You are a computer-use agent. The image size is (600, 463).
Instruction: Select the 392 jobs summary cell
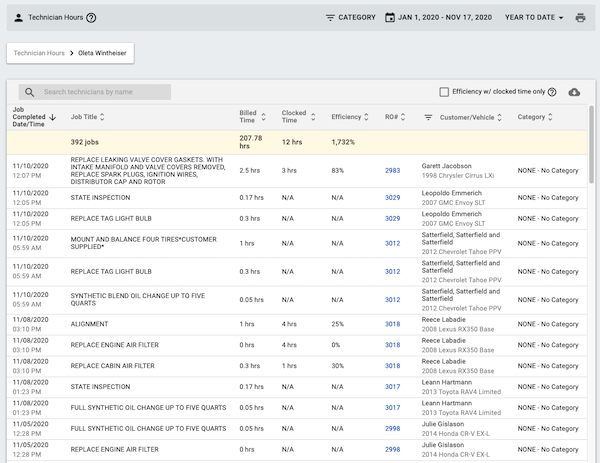point(85,142)
